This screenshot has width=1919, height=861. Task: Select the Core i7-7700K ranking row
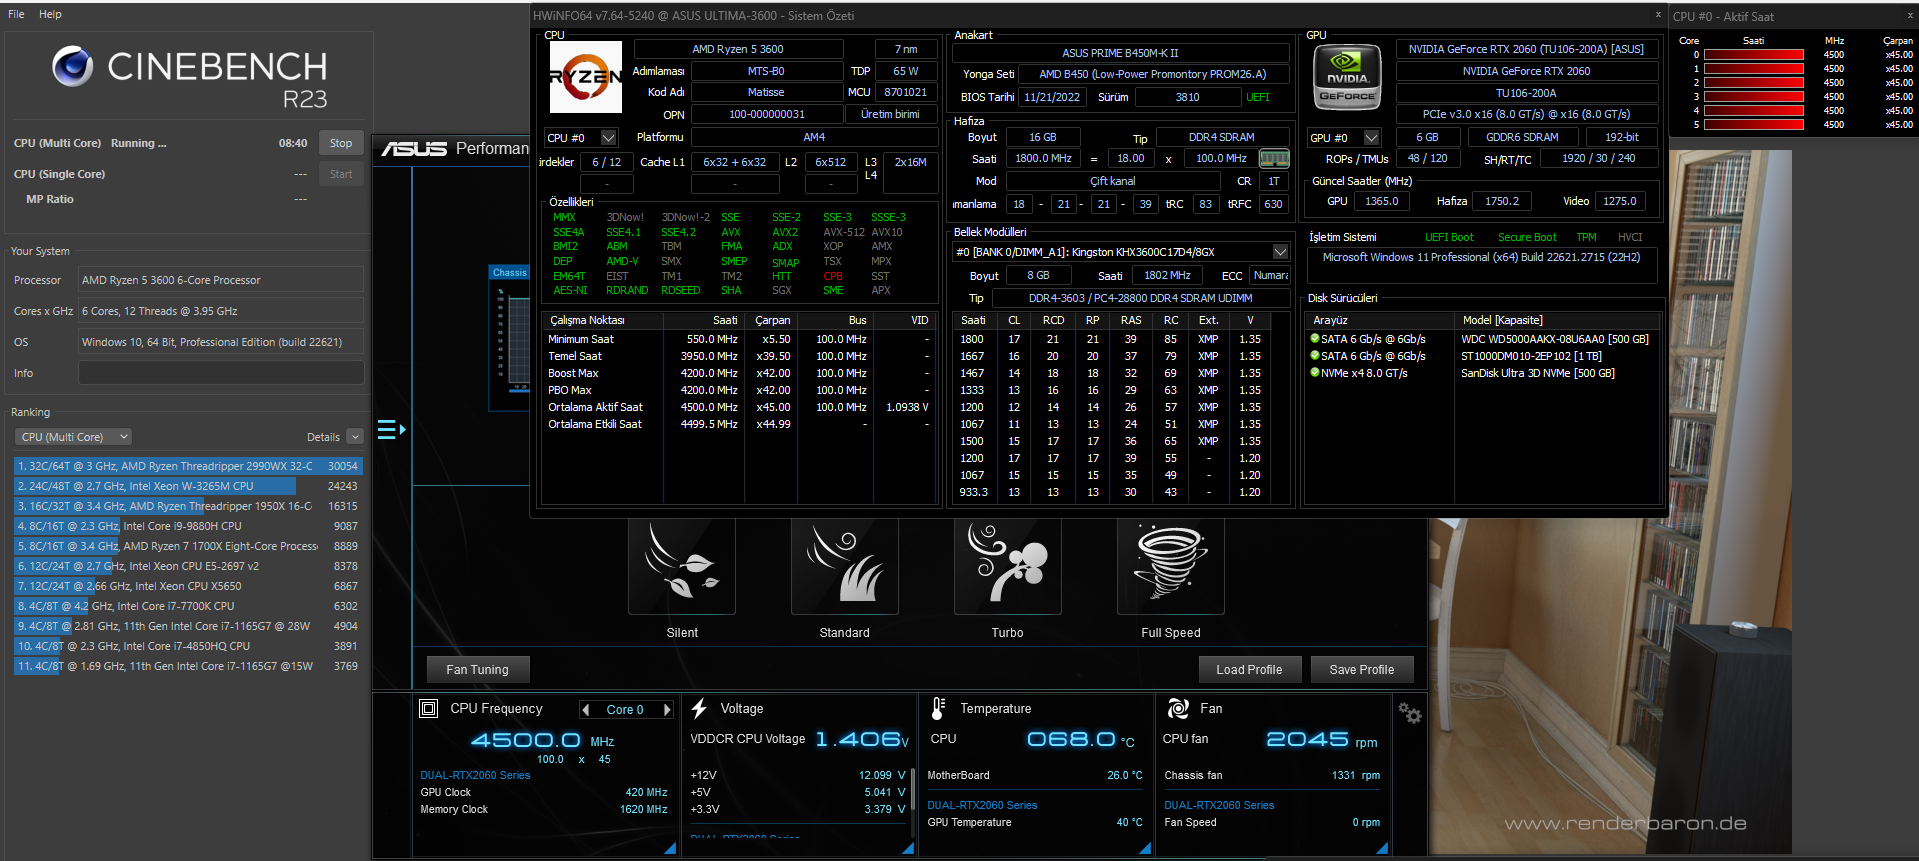pyautogui.click(x=187, y=606)
